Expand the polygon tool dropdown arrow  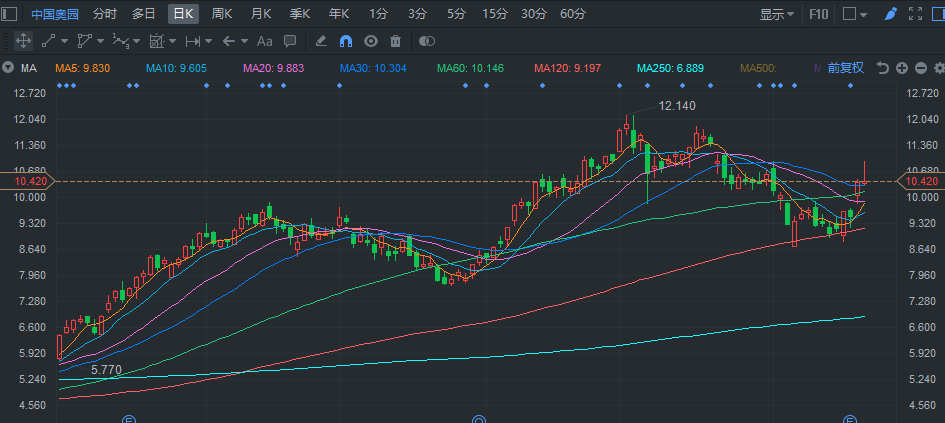point(100,42)
